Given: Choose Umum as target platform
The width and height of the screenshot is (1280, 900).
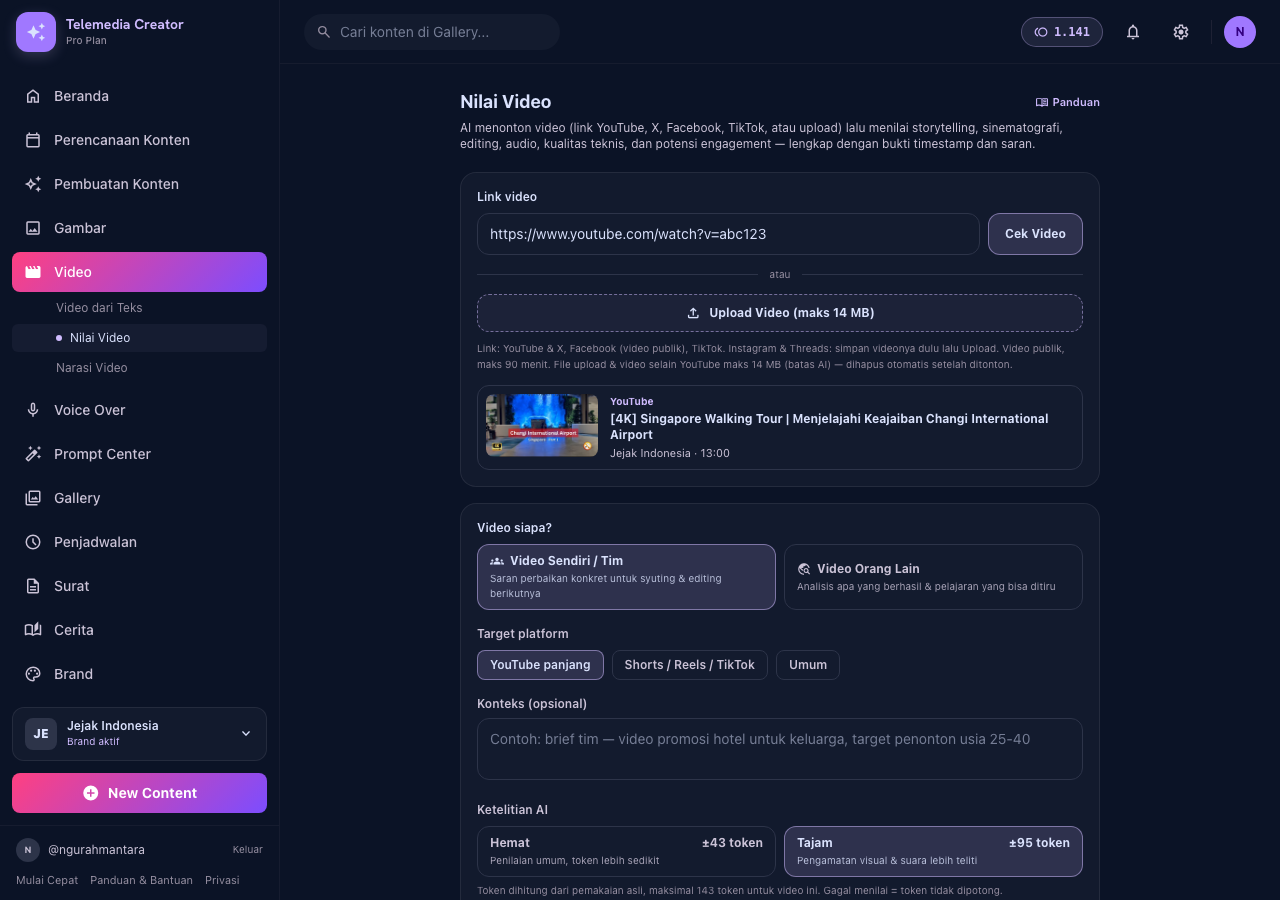Looking at the screenshot, I should 808,665.
